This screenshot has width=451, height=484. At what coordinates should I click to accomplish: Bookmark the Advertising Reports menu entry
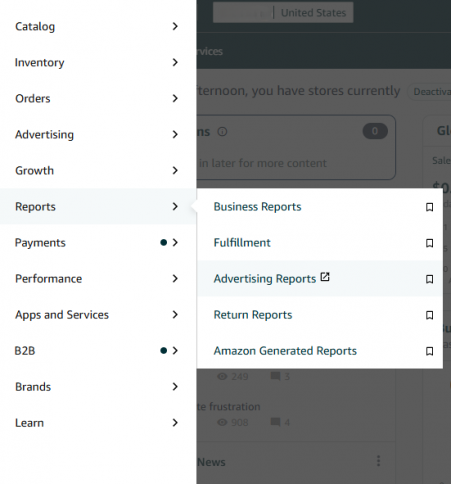coord(429,279)
